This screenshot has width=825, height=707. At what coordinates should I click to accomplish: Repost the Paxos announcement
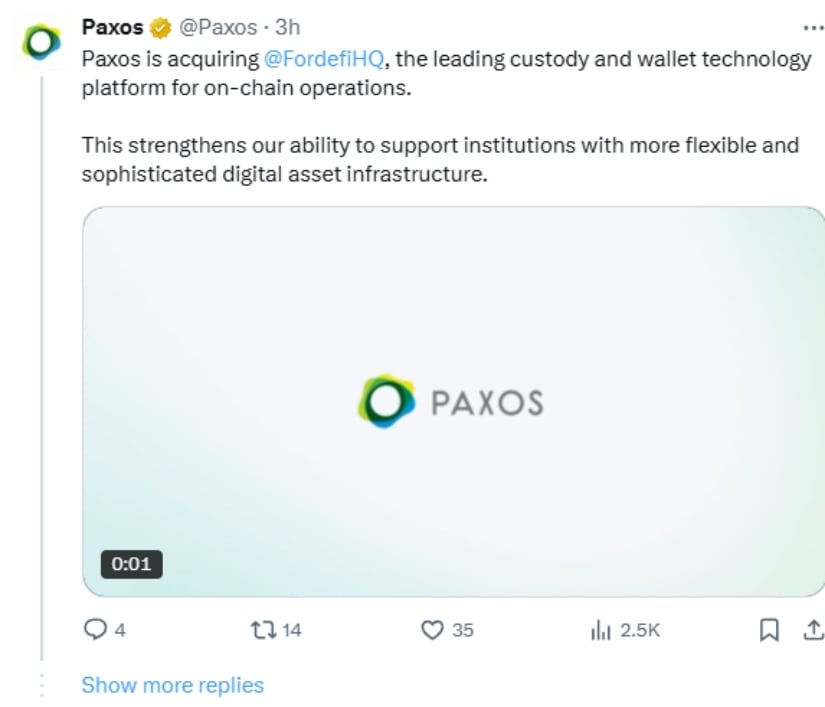pyautogui.click(x=262, y=630)
